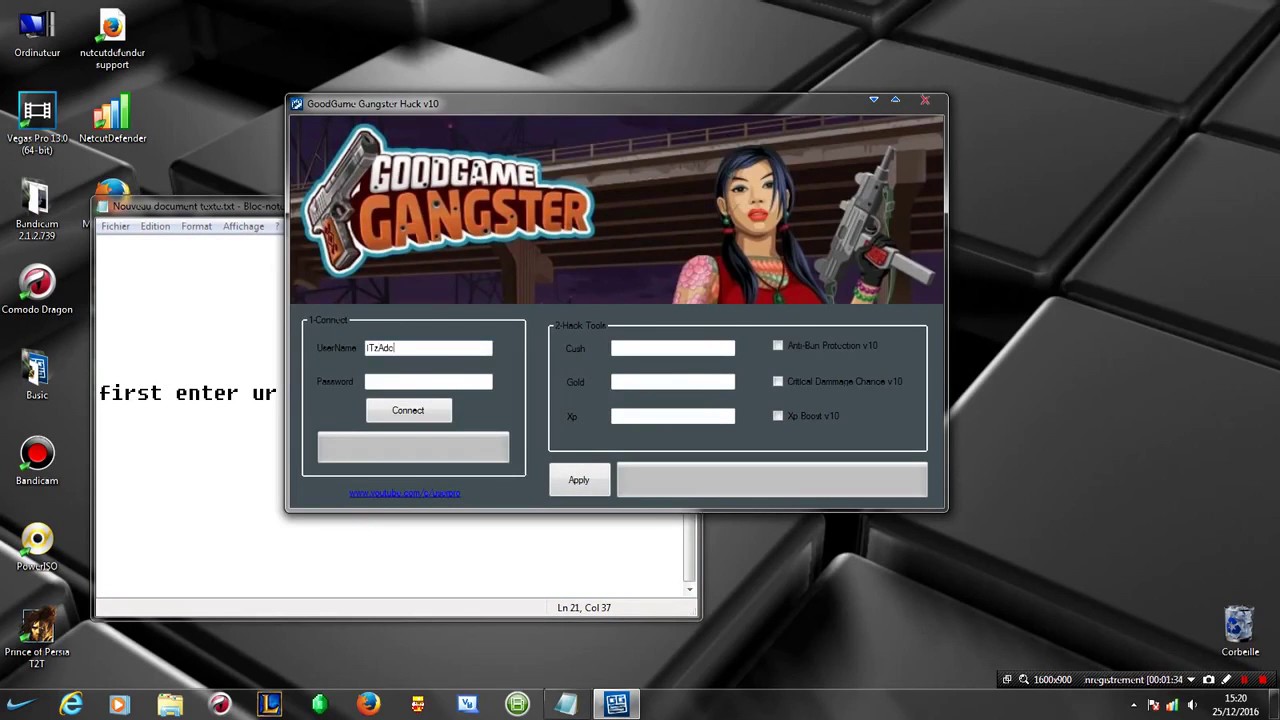Click the volume tray icon

pos(1192,705)
